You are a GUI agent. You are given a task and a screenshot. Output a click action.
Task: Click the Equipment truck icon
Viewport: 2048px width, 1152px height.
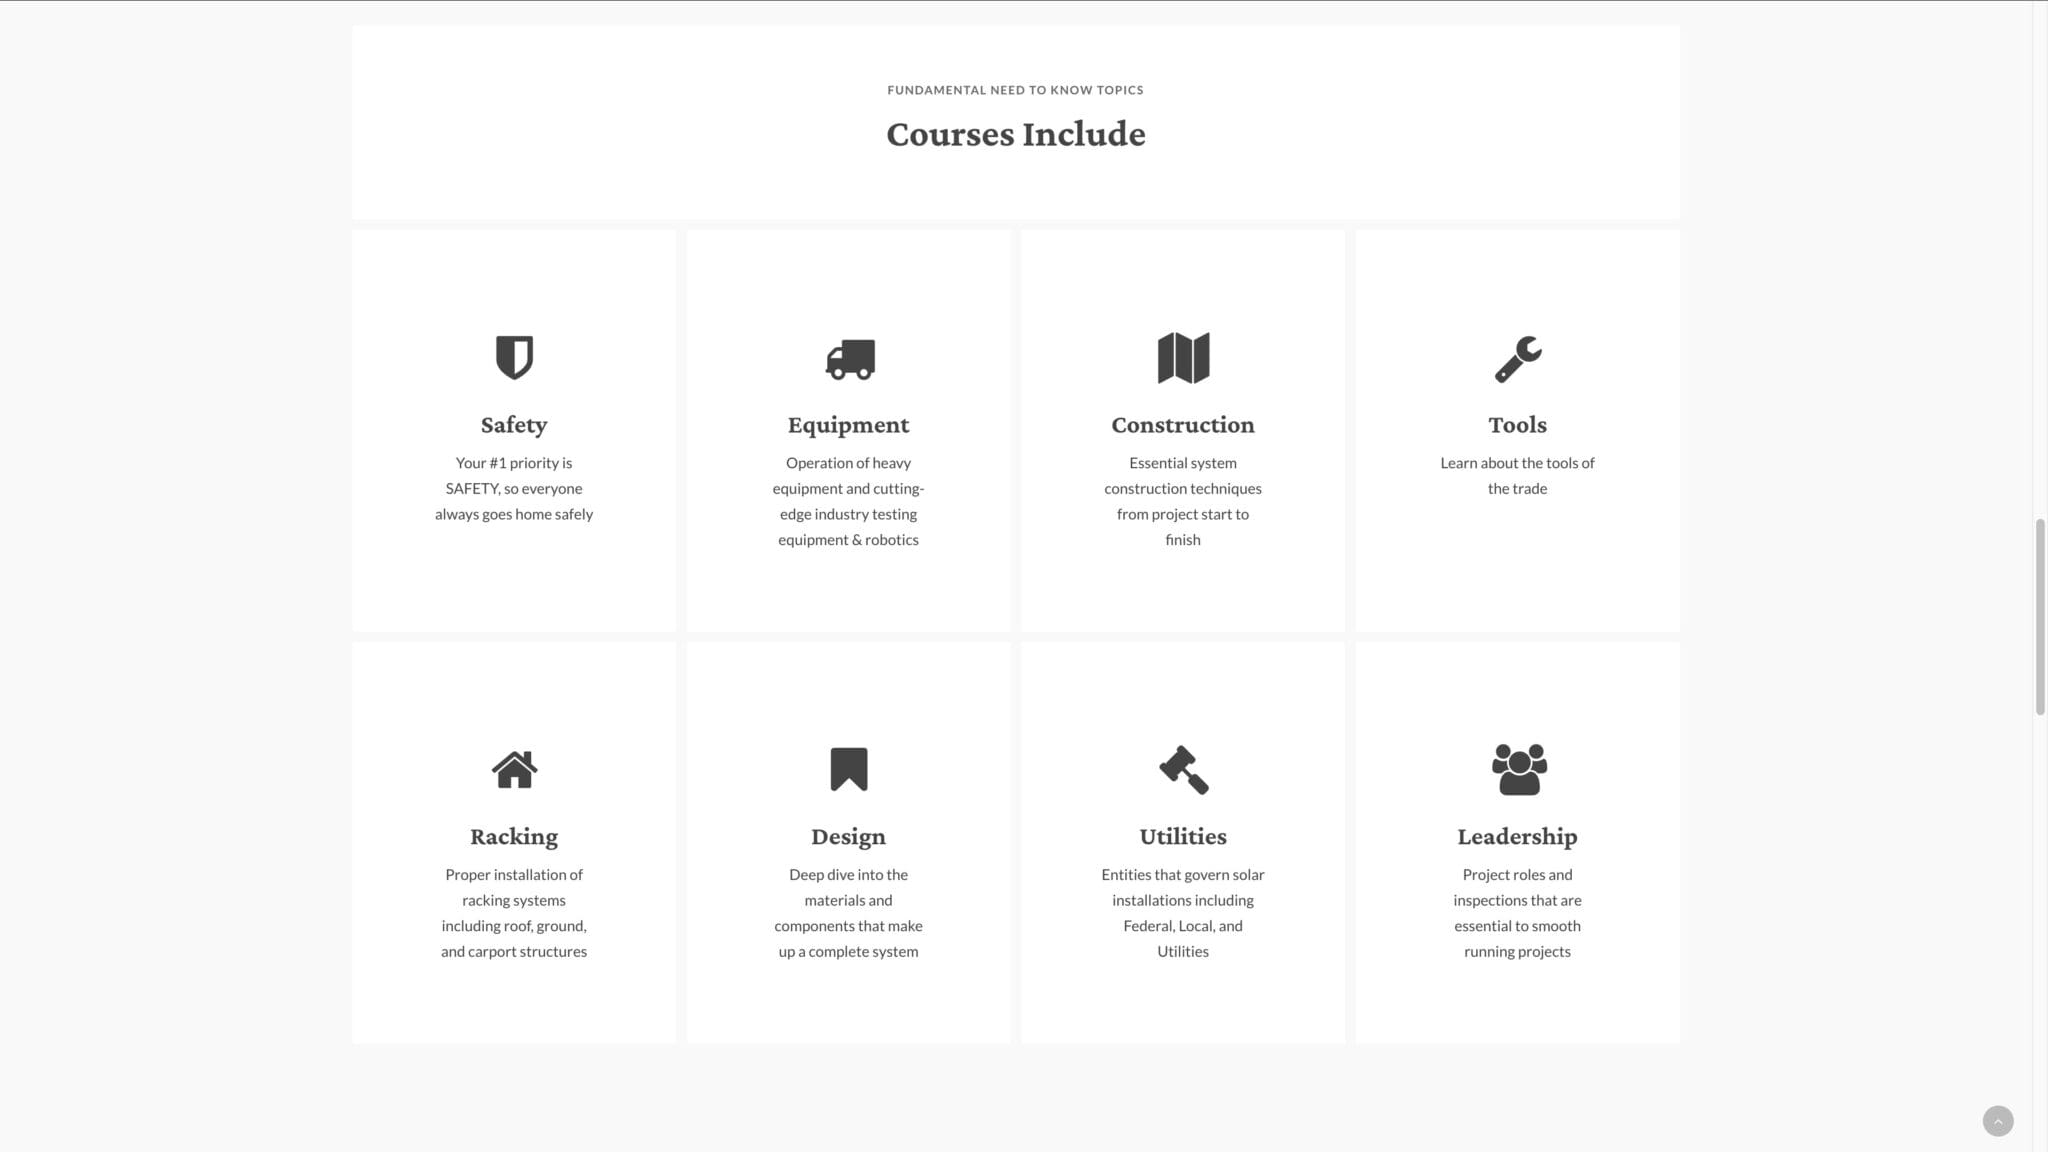[850, 359]
